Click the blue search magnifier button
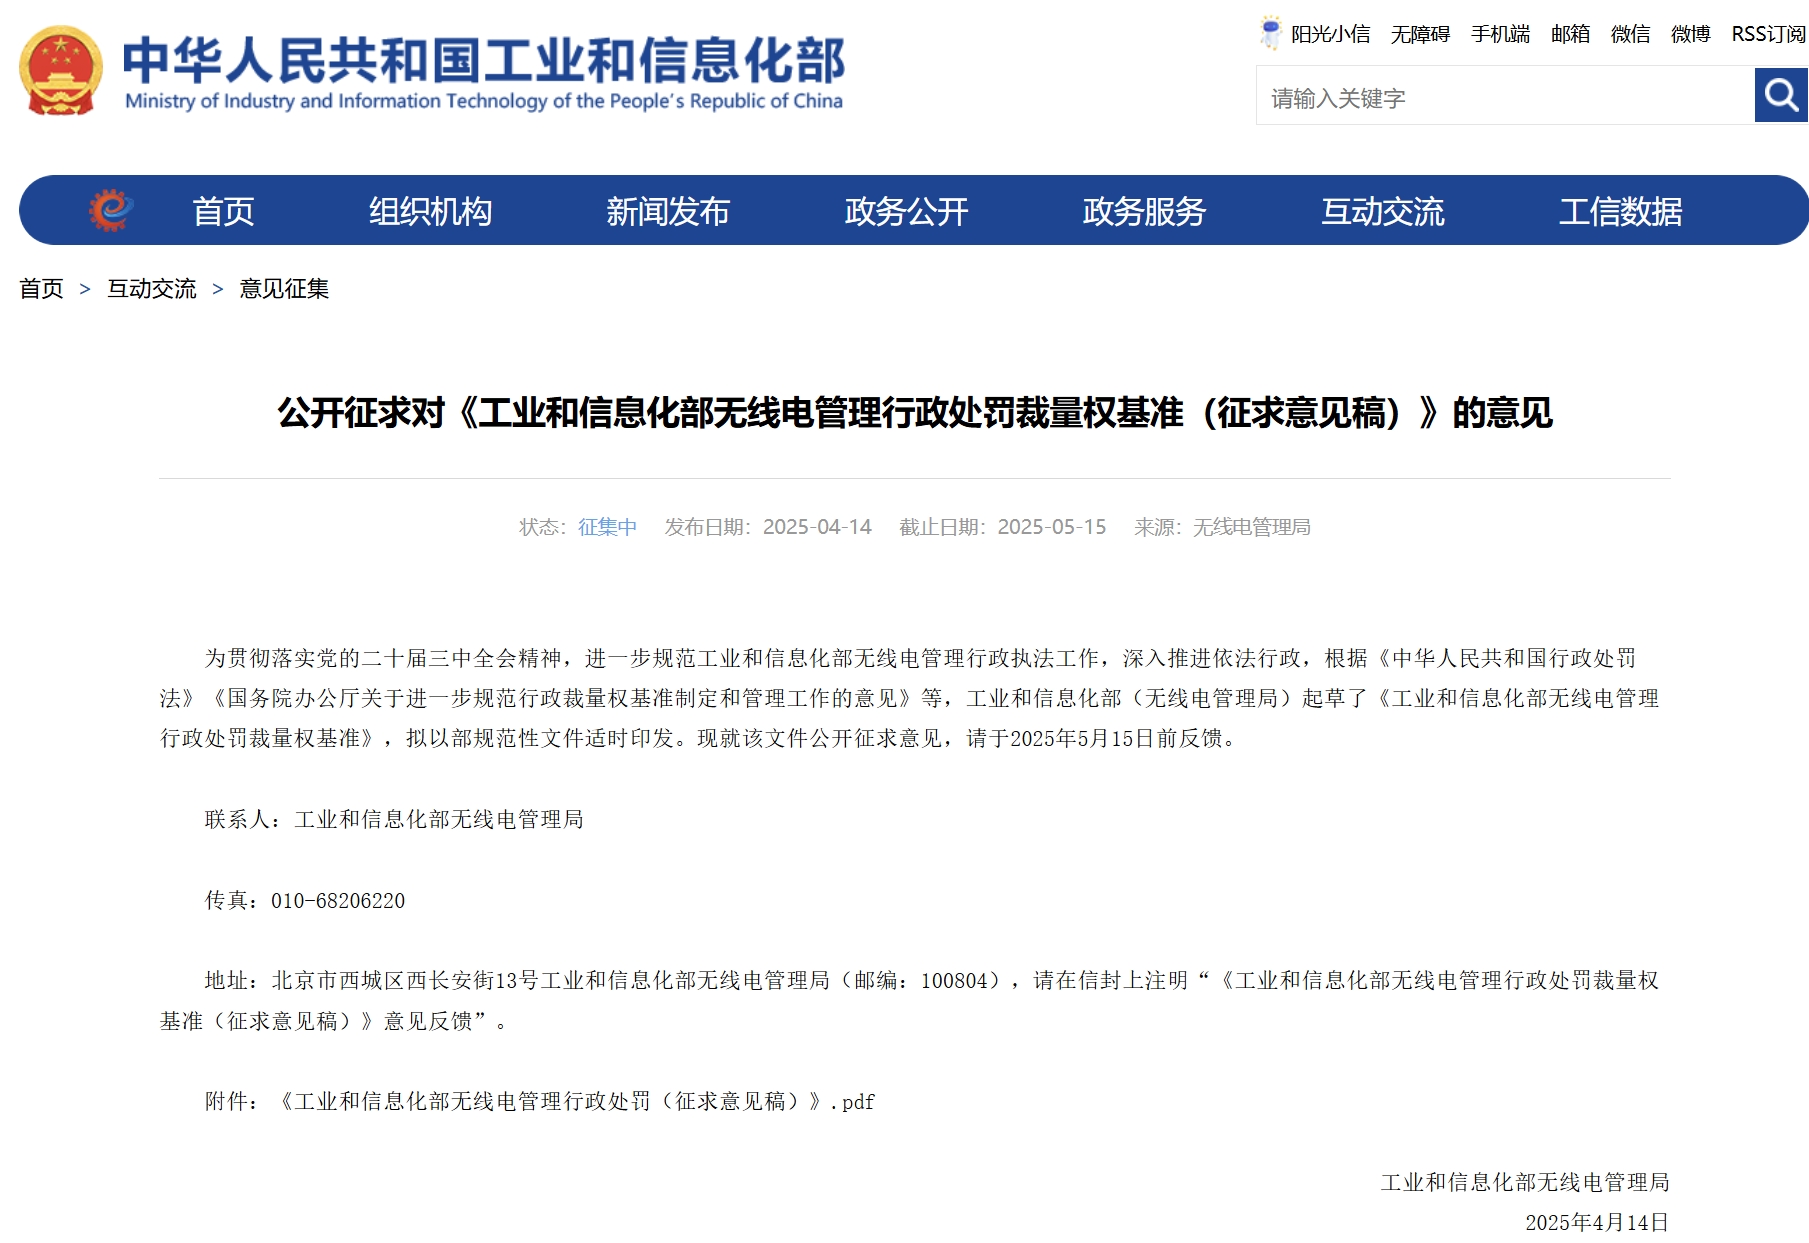 (1781, 95)
